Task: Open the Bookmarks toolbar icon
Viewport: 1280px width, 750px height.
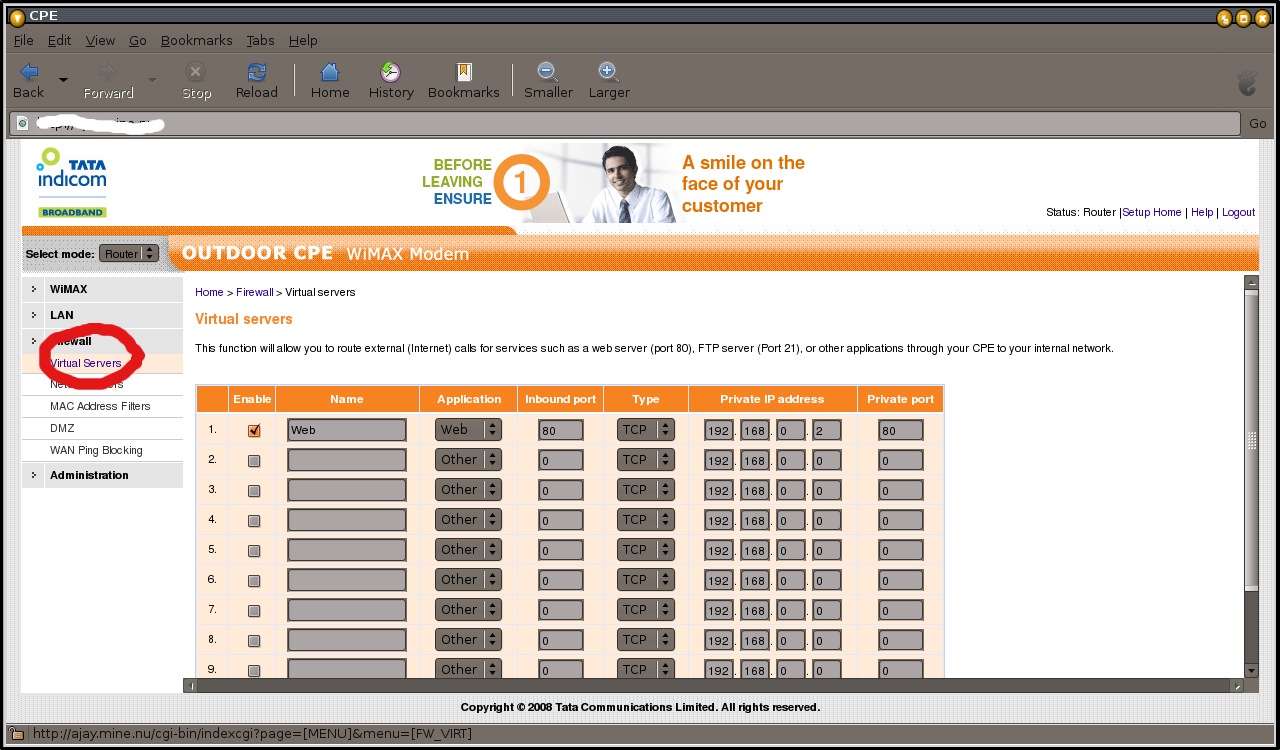Action: 464,72
